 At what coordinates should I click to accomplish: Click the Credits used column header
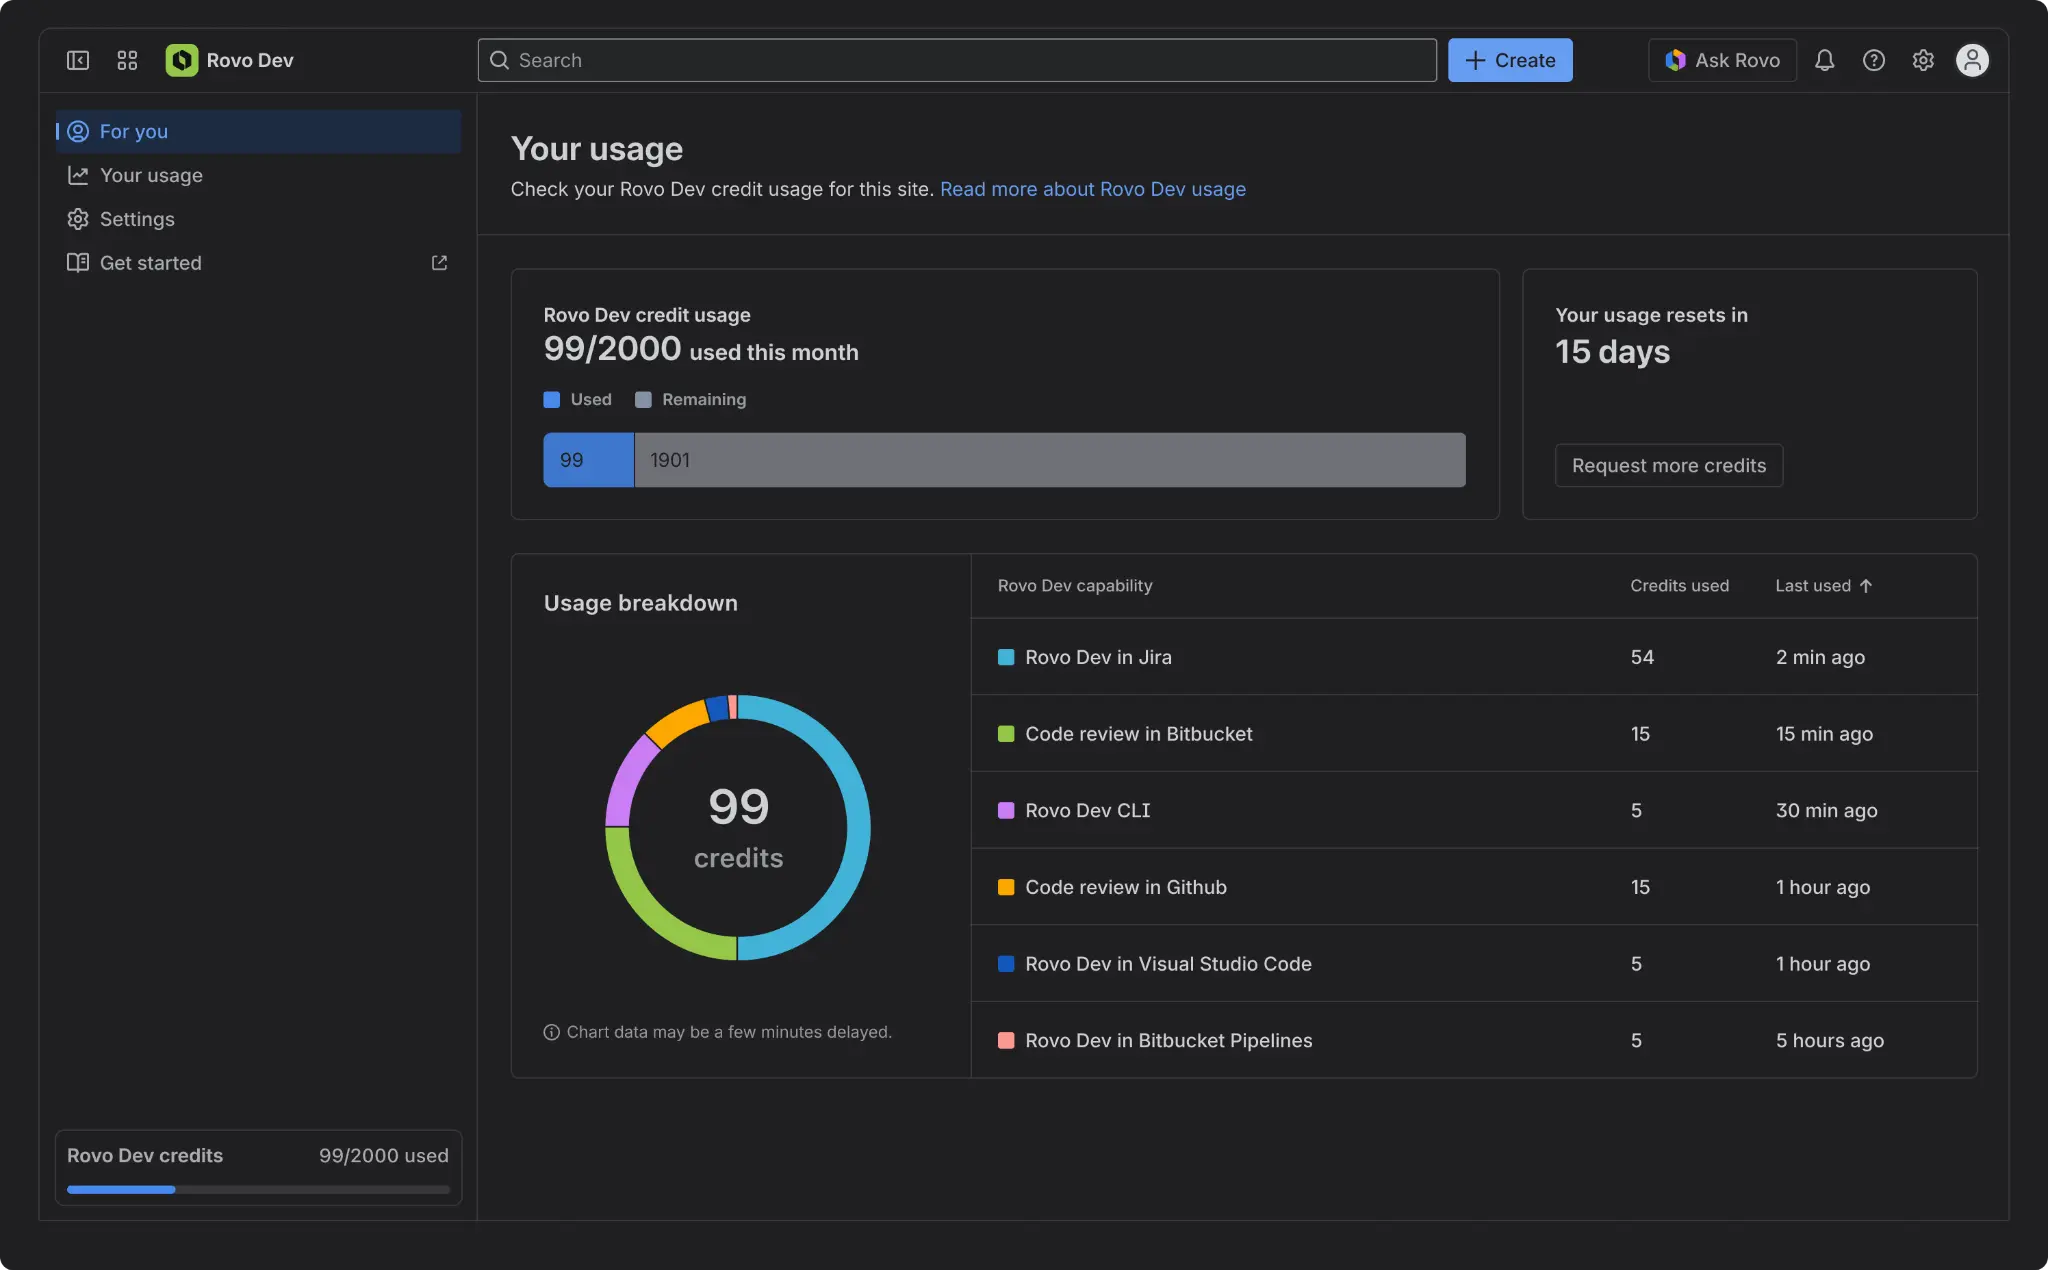(x=1679, y=586)
